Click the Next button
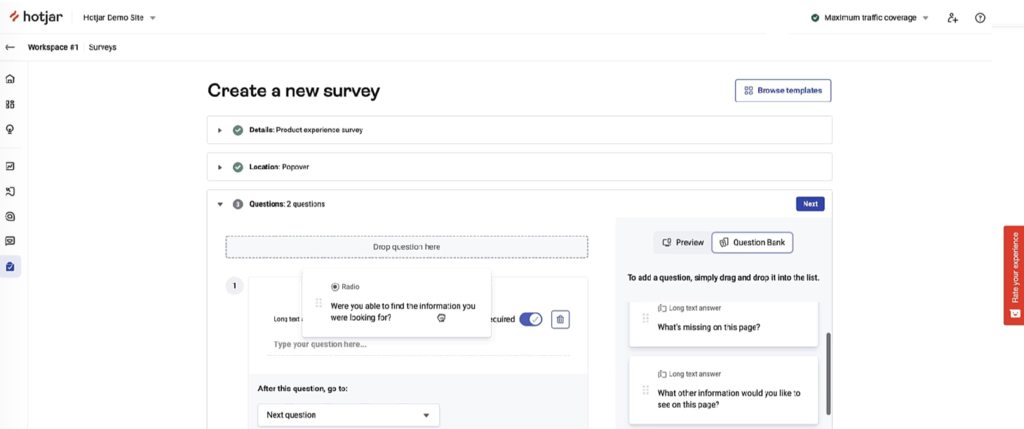 (810, 204)
